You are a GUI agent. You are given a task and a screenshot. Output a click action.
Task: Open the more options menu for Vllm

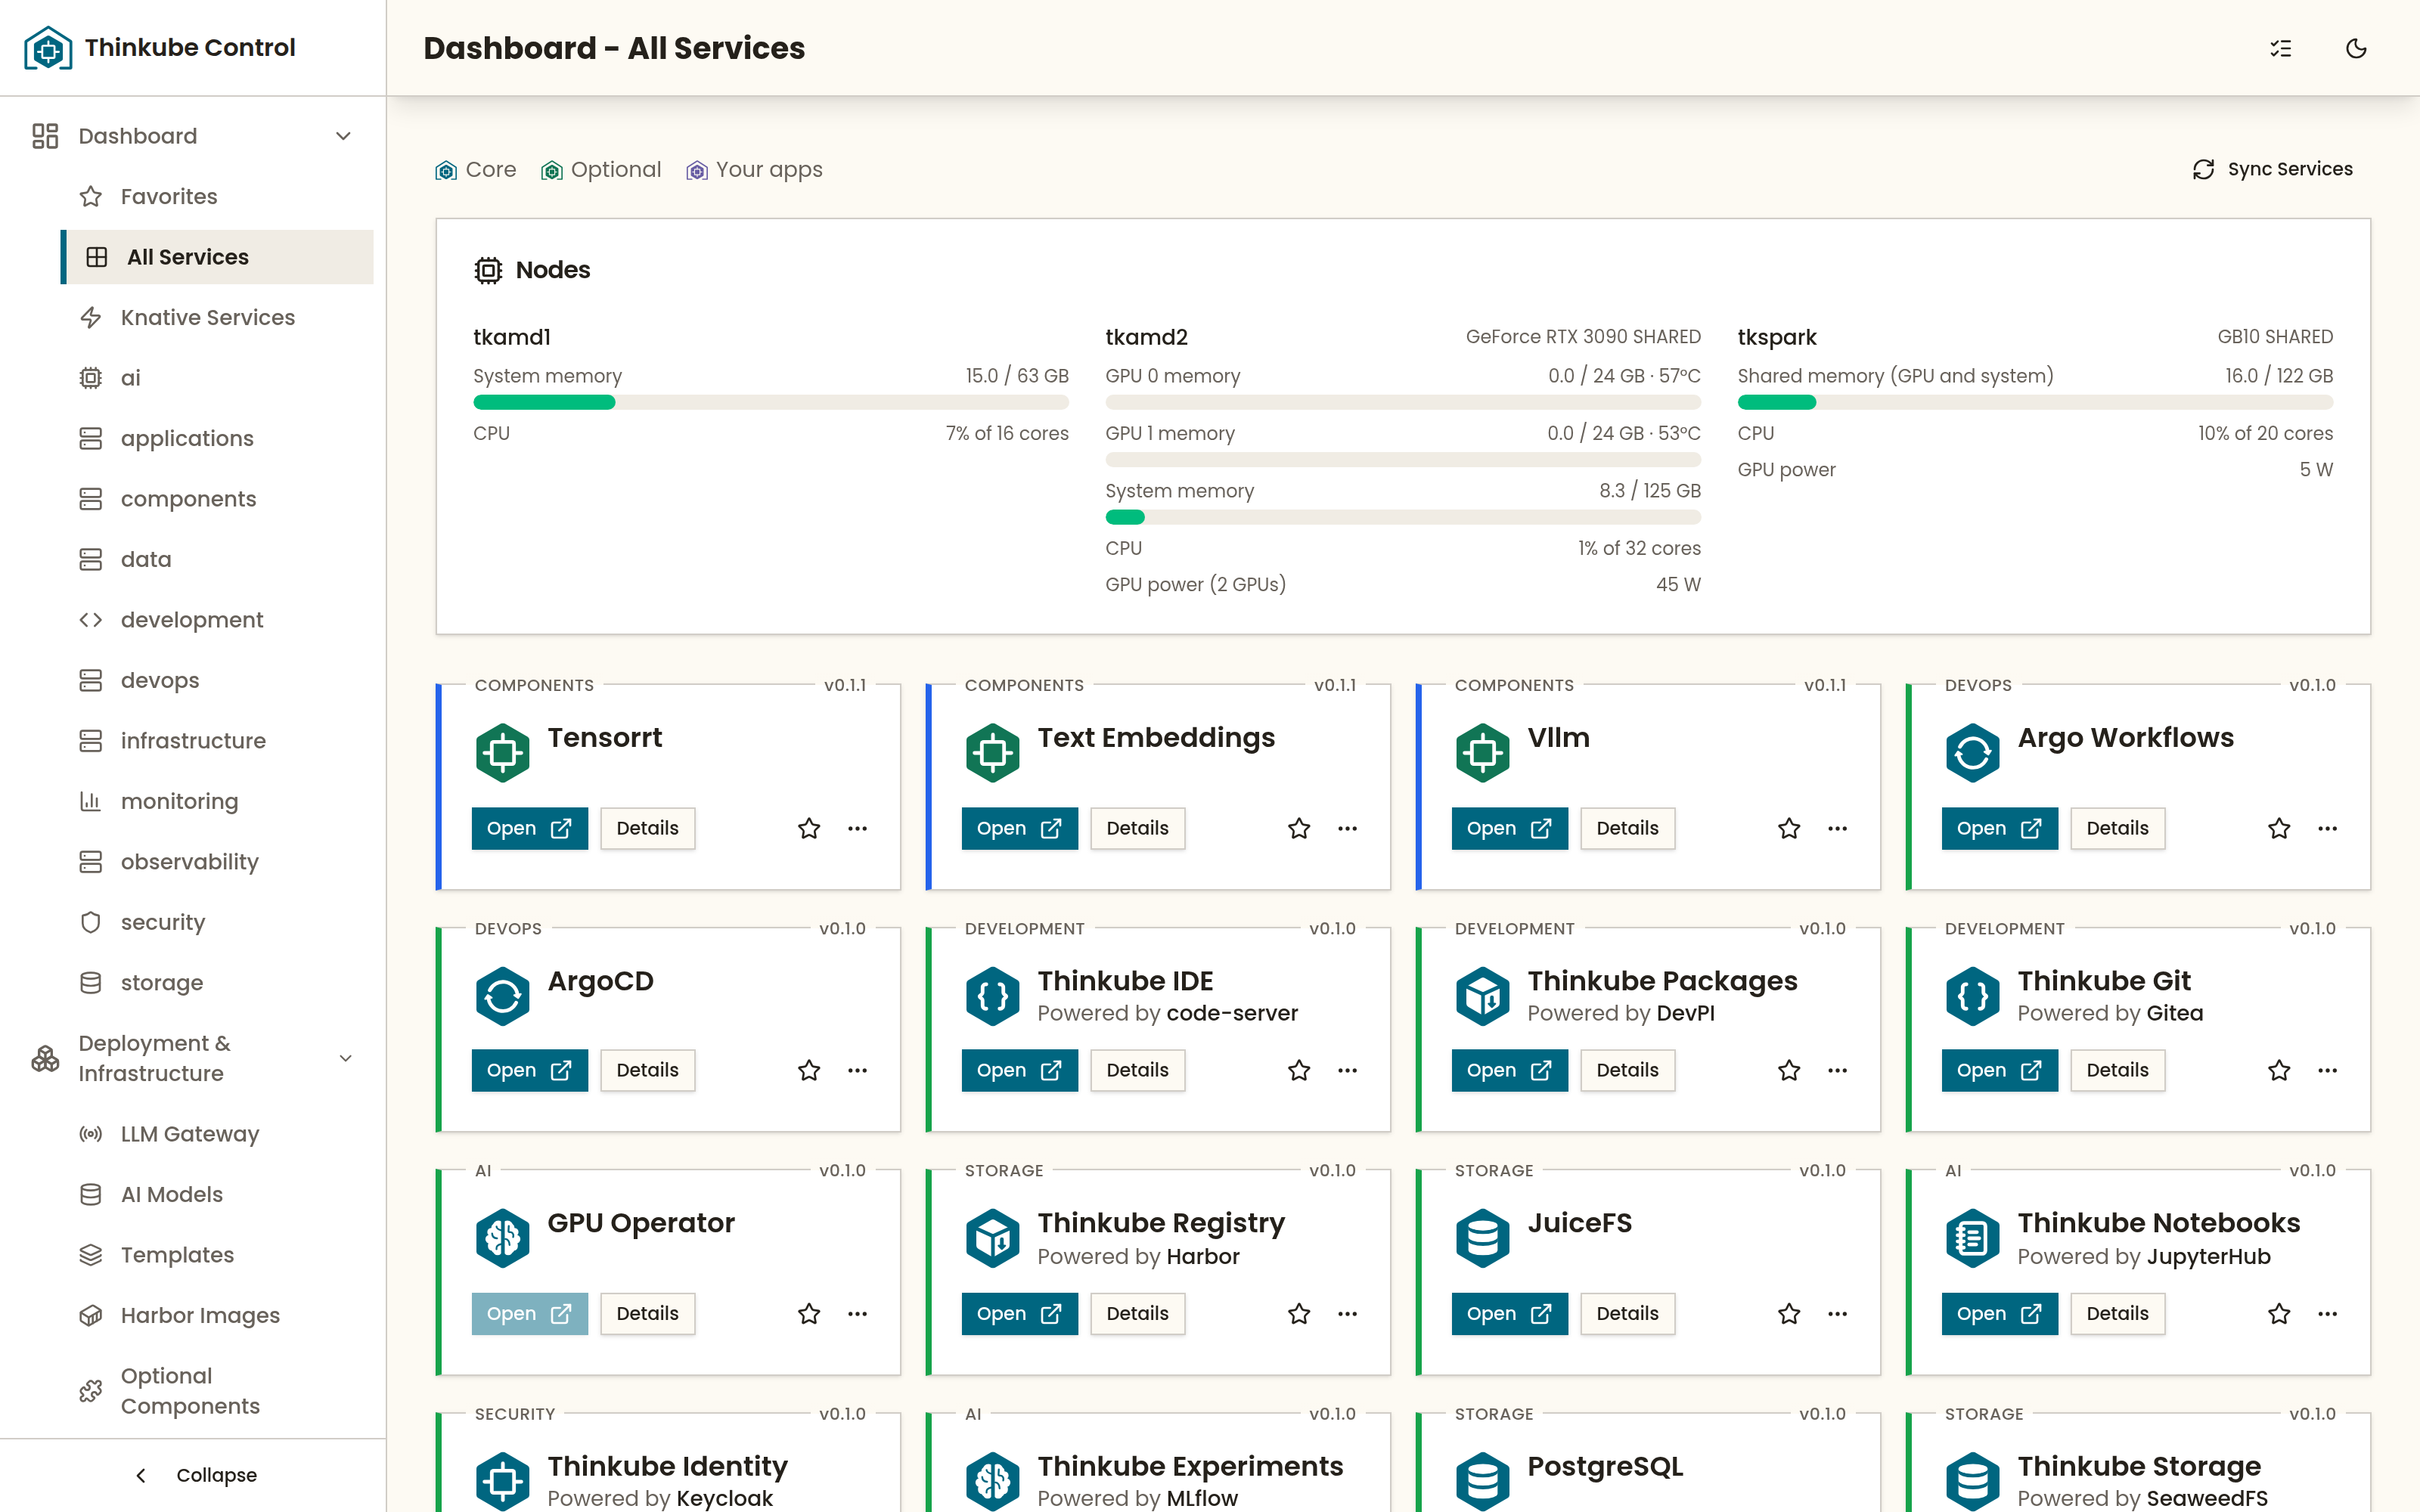tap(1837, 828)
